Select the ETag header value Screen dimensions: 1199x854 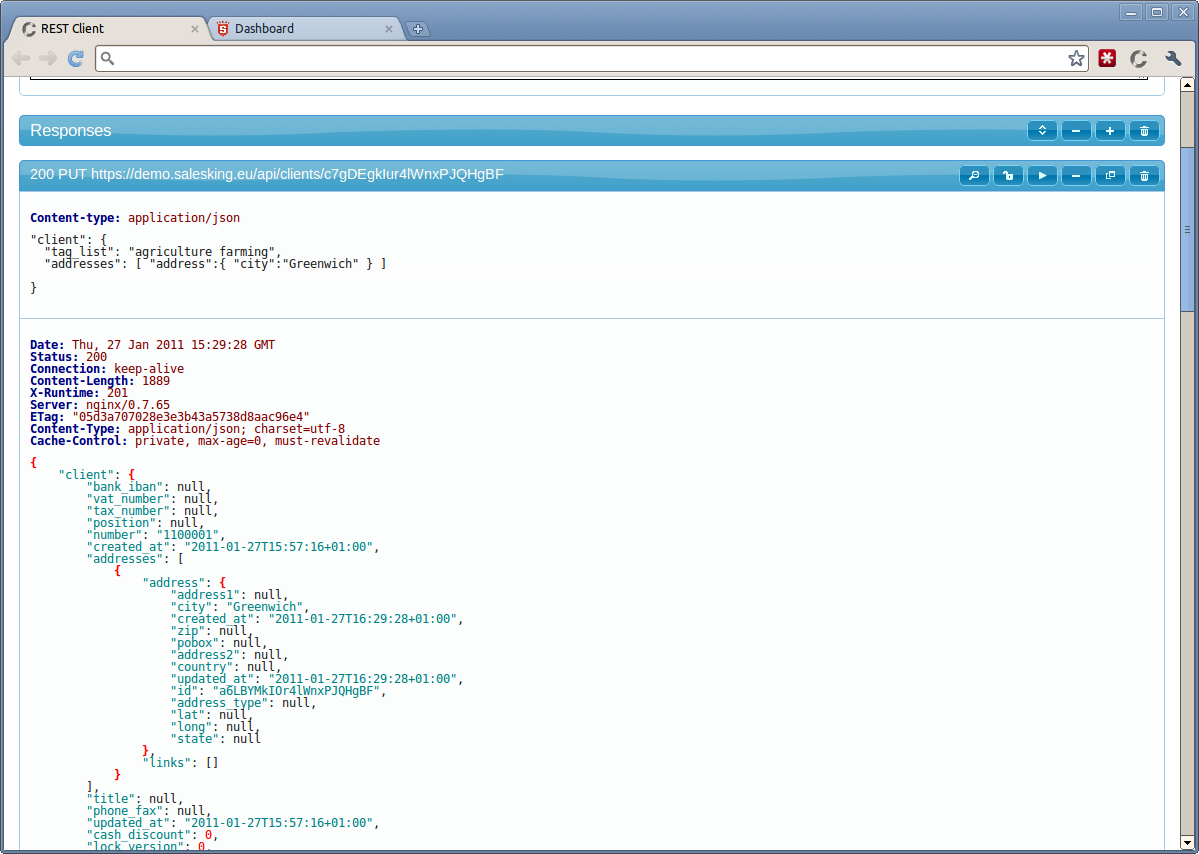point(190,417)
